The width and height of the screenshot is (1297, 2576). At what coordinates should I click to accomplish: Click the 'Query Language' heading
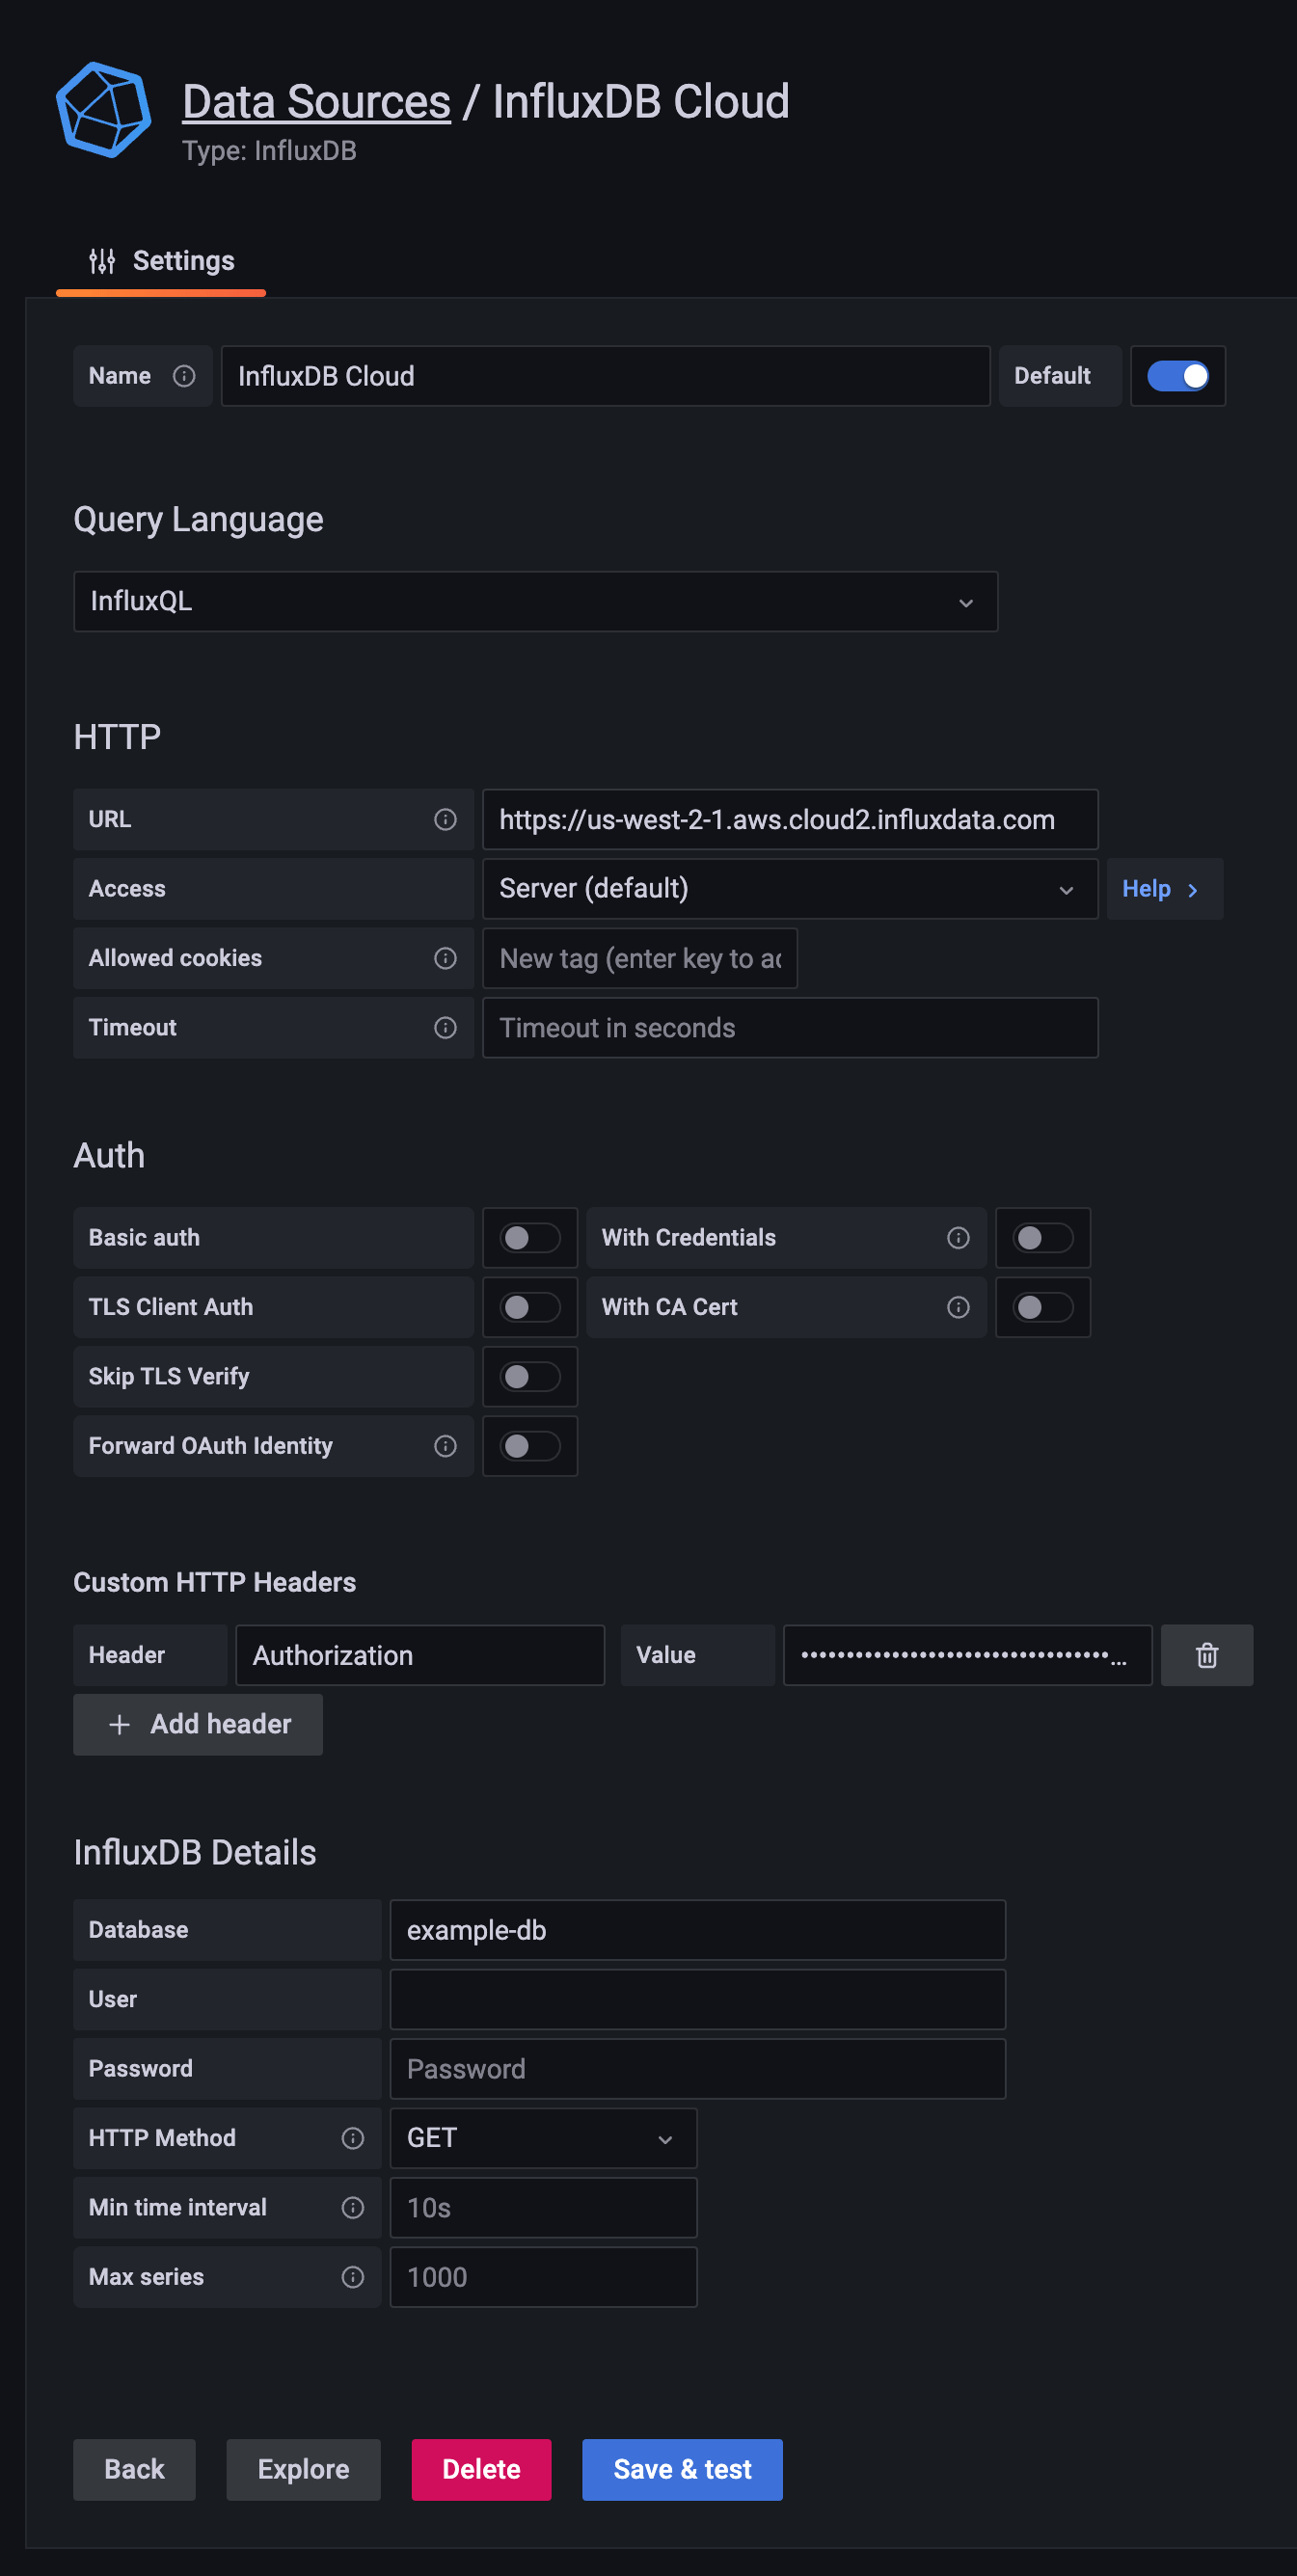click(198, 520)
